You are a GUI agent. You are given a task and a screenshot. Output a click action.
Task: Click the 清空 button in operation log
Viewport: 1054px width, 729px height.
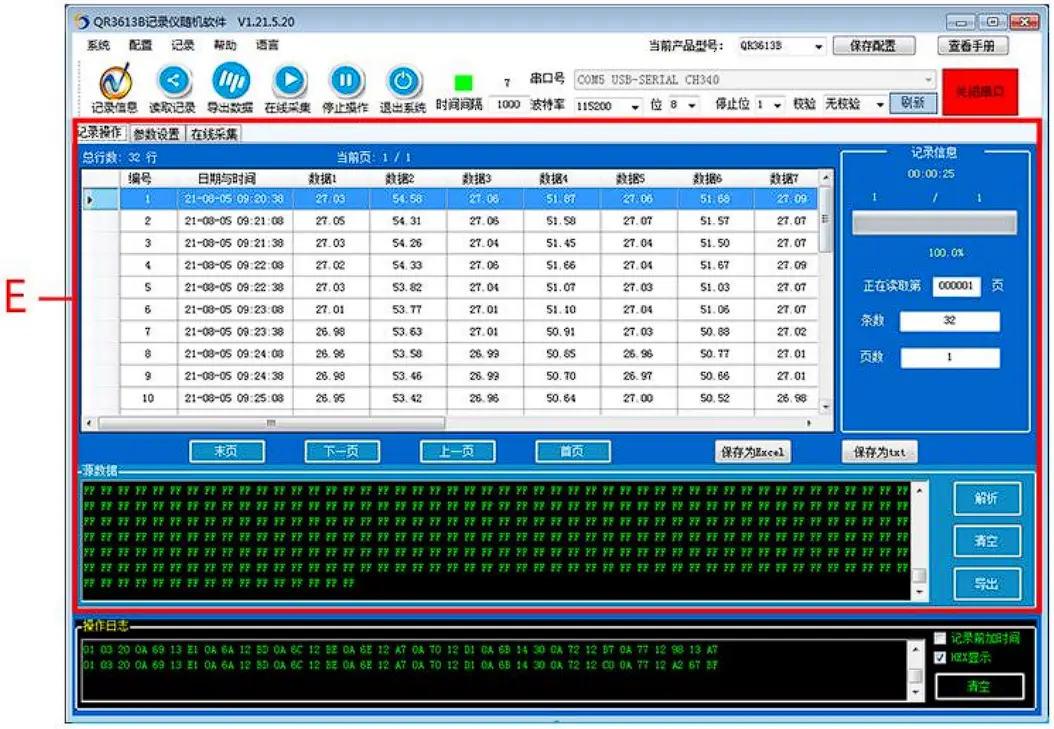click(x=979, y=687)
